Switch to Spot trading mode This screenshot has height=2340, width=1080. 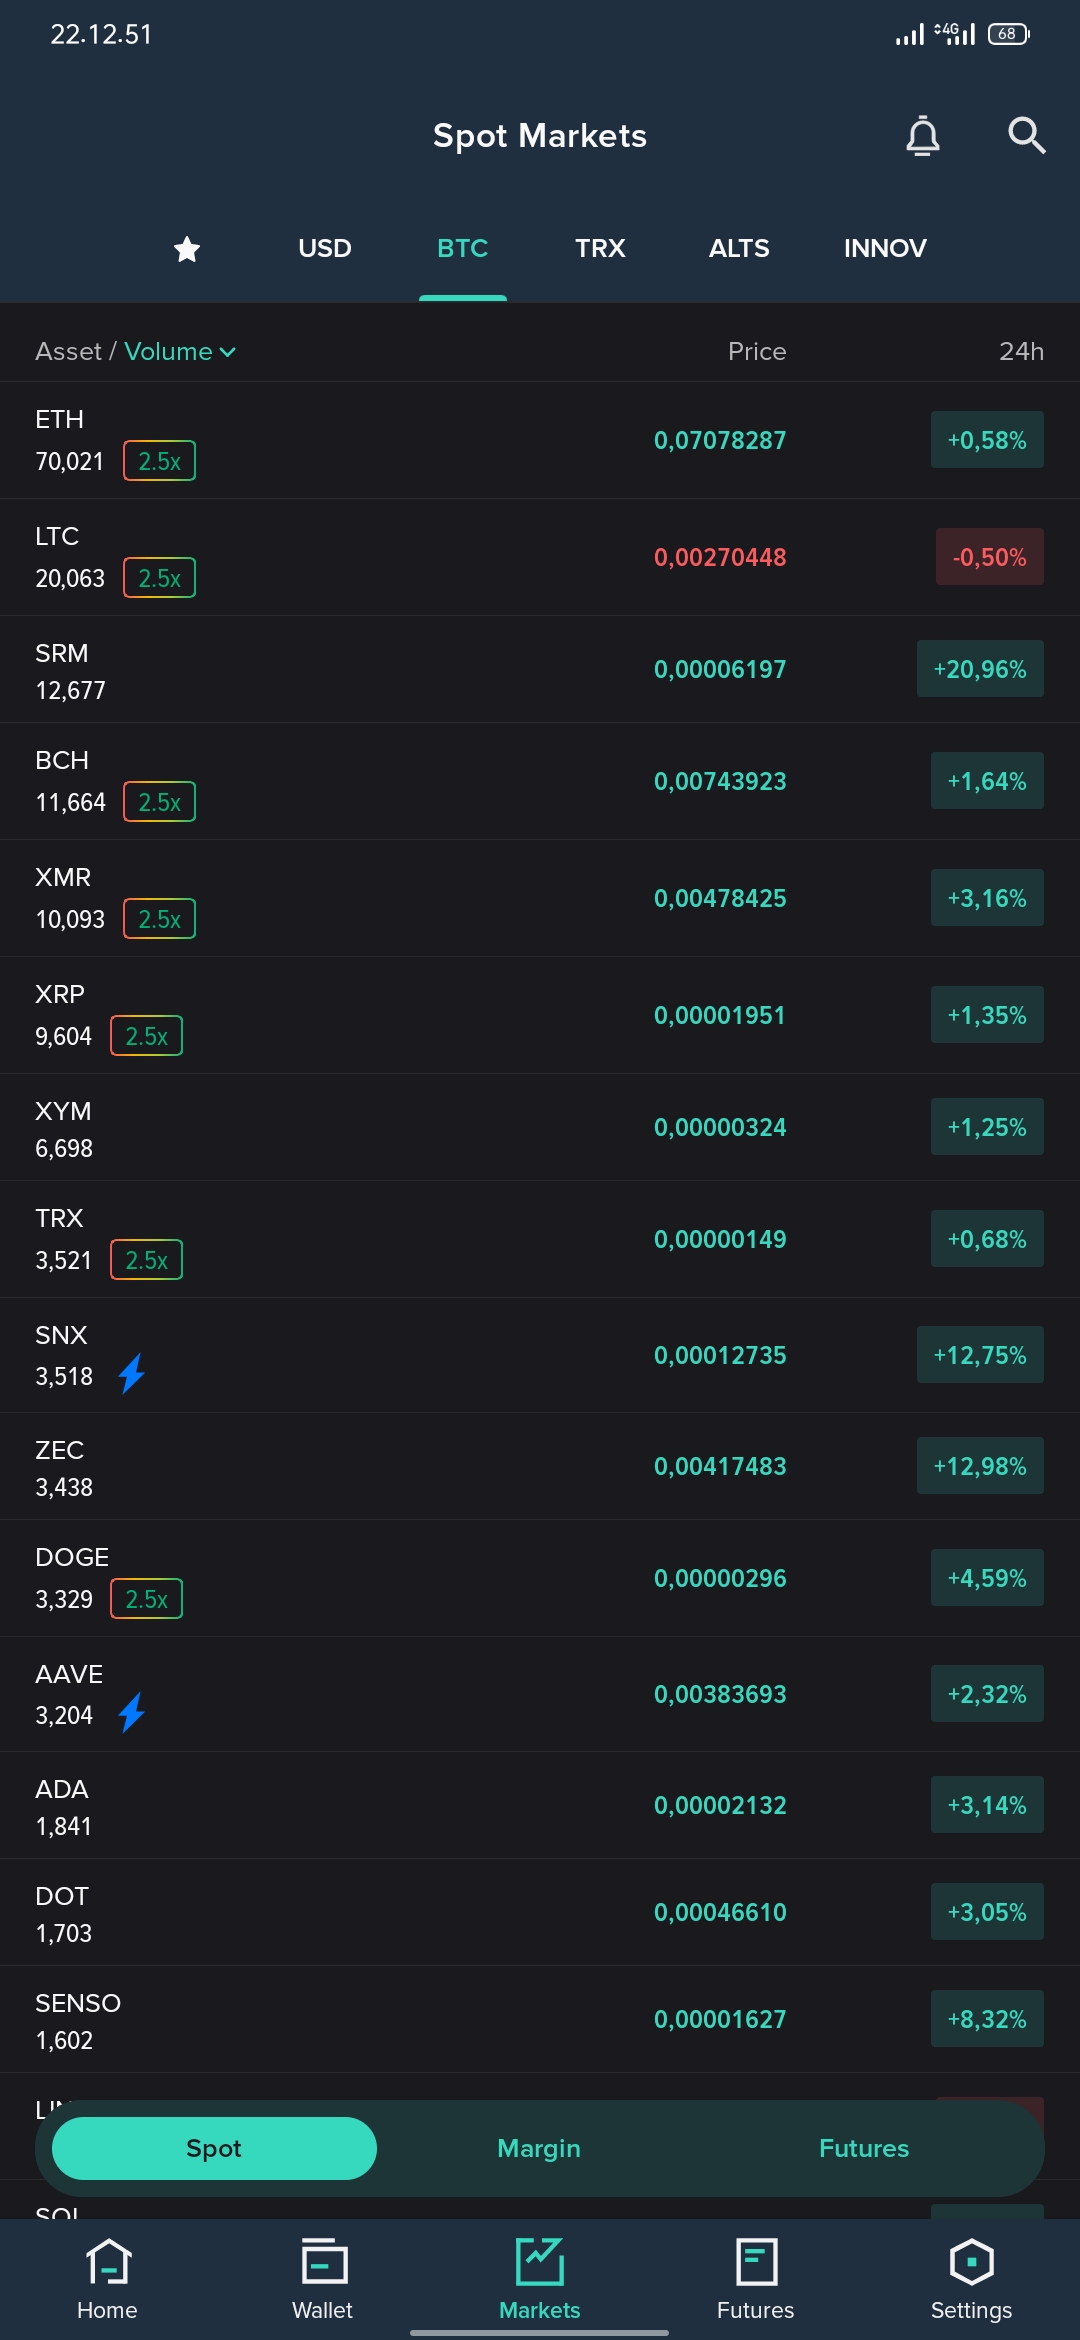(214, 2148)
